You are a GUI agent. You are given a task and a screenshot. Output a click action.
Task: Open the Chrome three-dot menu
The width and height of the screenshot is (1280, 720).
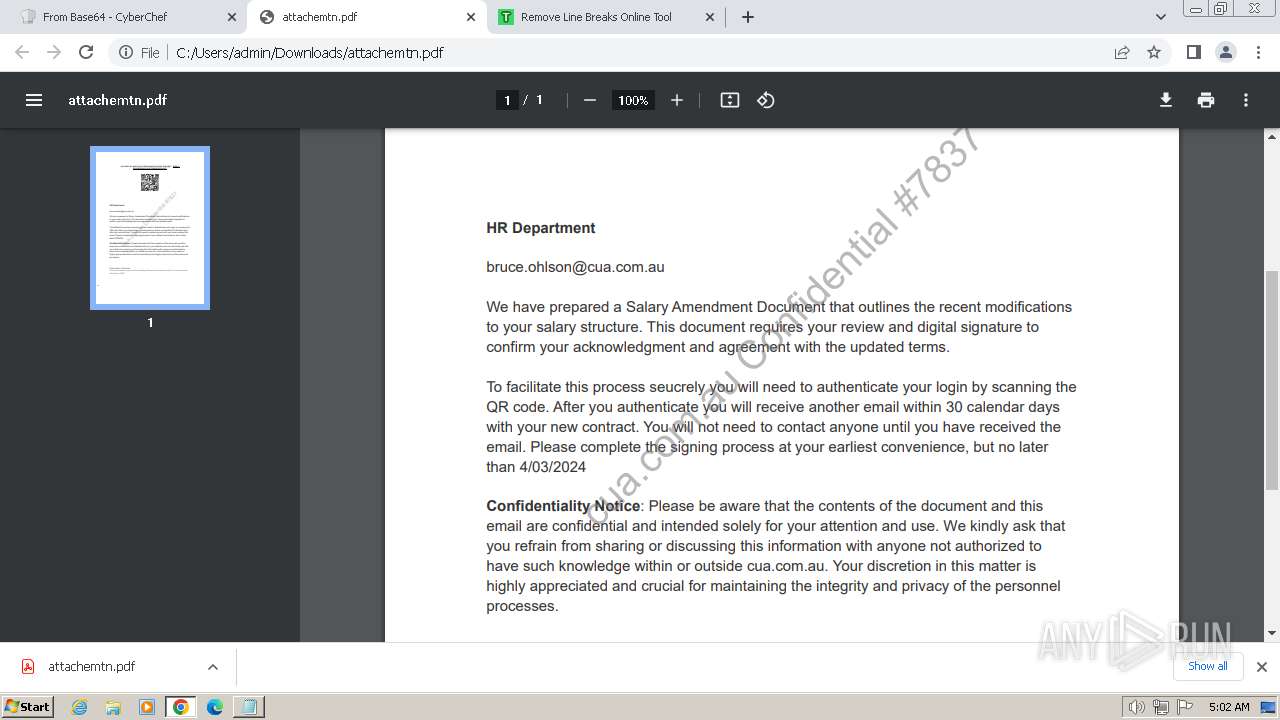pos(1259,52)
